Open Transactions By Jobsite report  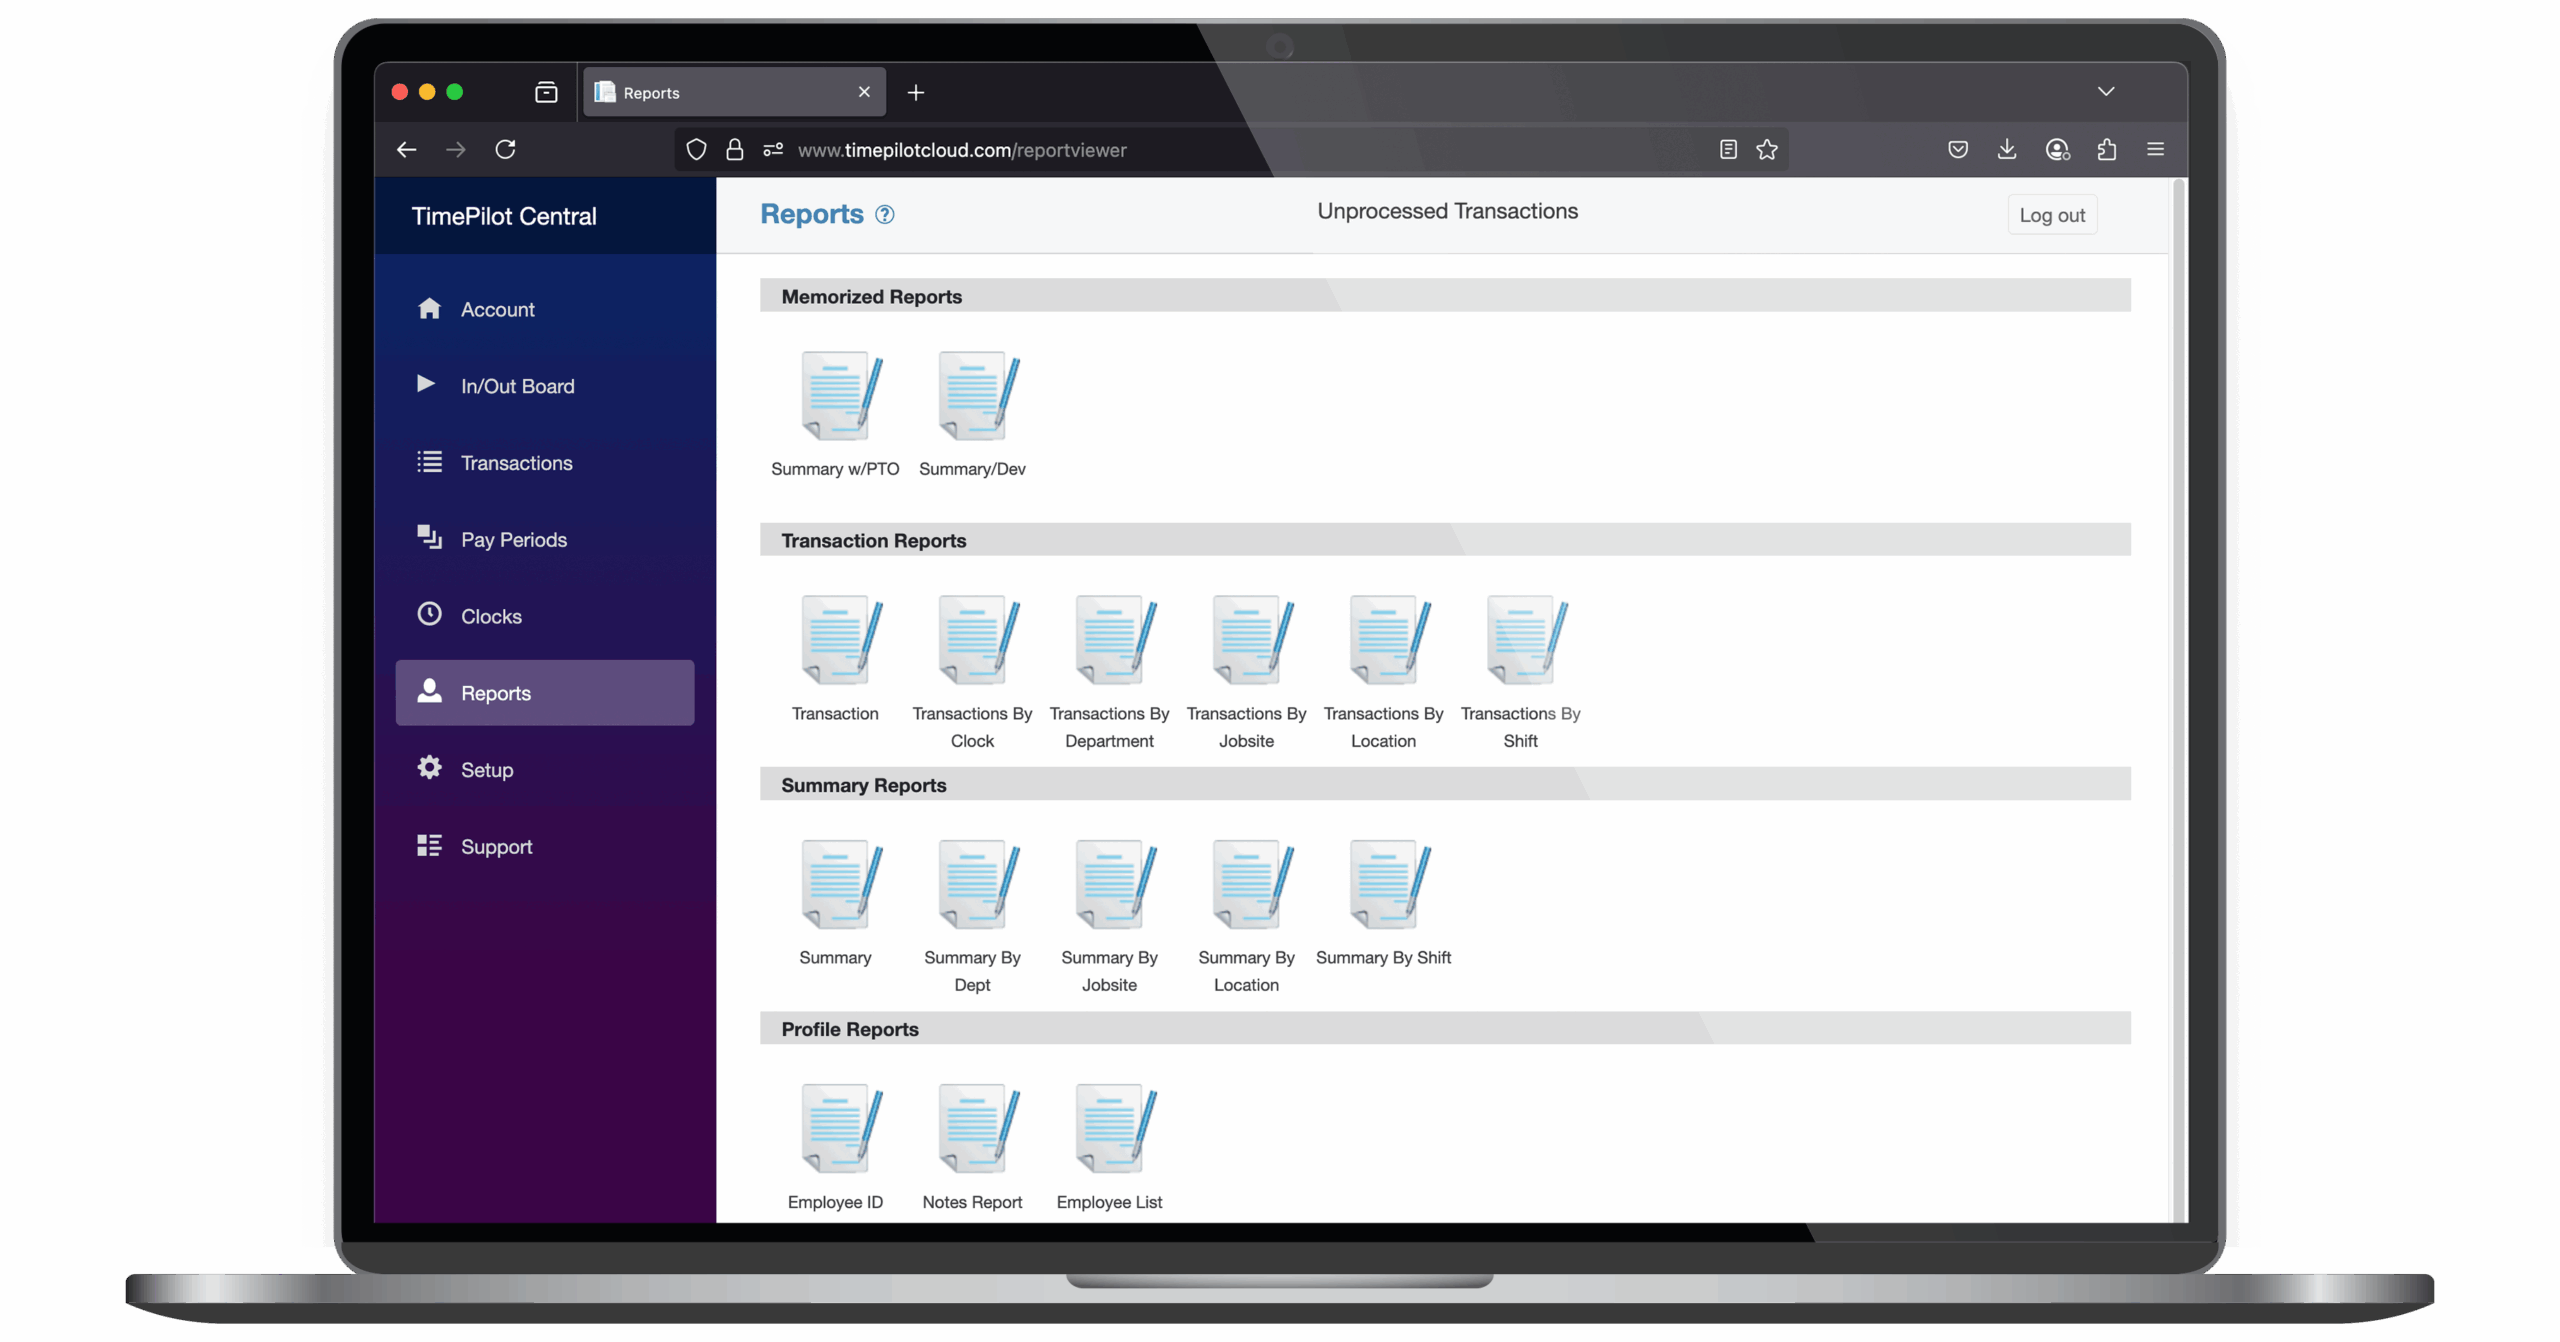(x=1251, y=641)
